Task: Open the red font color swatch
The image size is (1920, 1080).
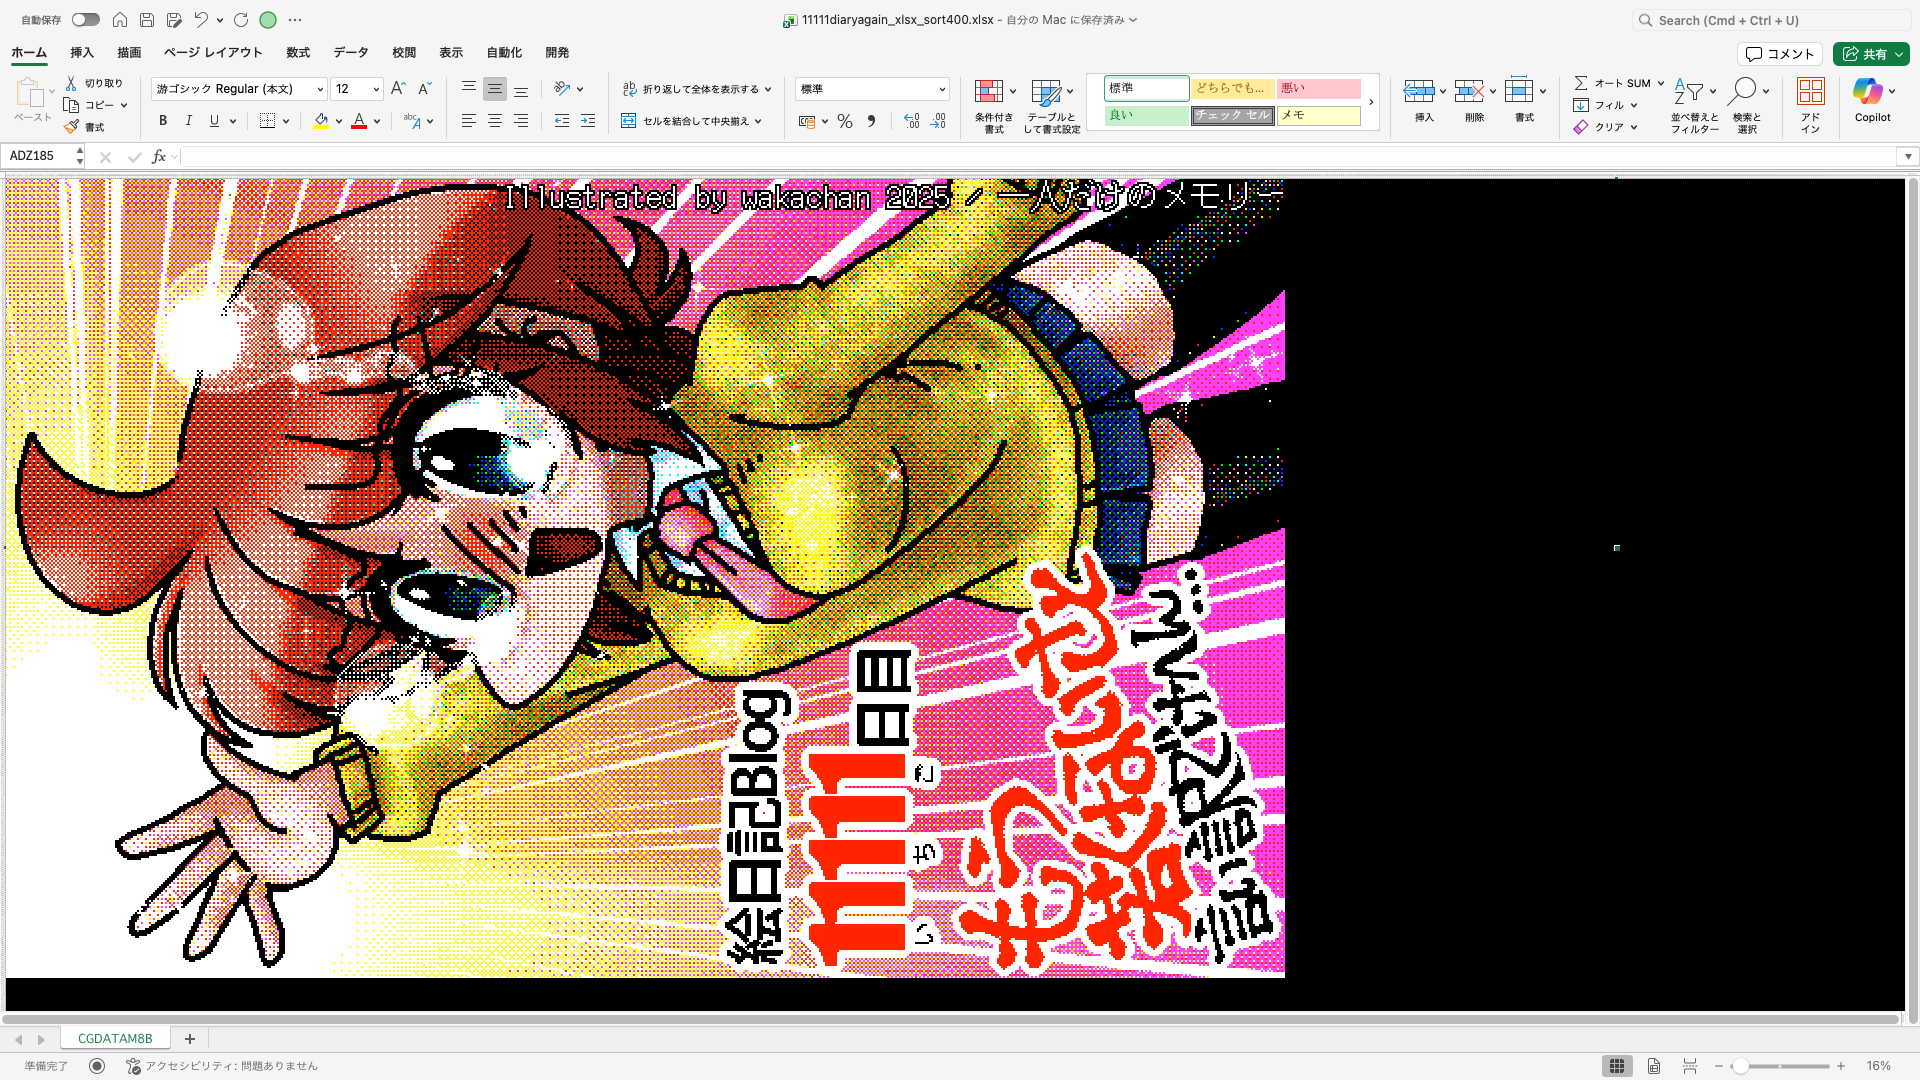Action: (359, 120)
